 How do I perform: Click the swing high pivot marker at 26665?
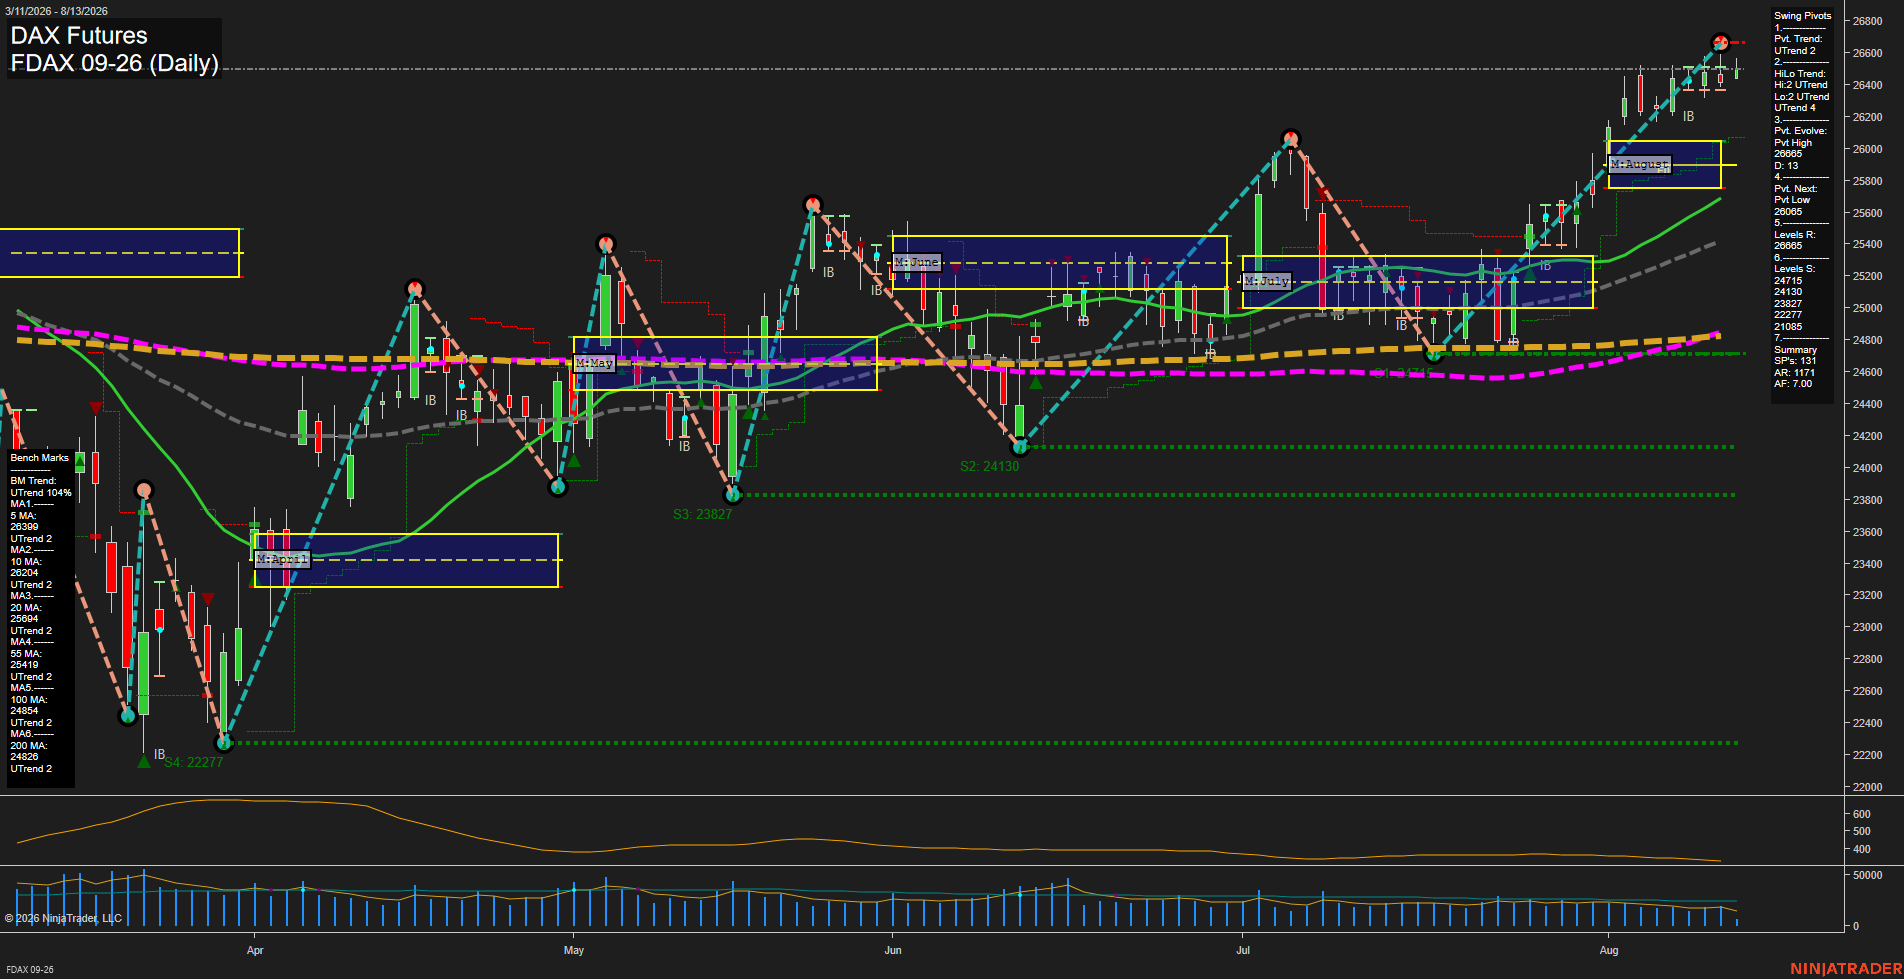(x=1720, y=42)
